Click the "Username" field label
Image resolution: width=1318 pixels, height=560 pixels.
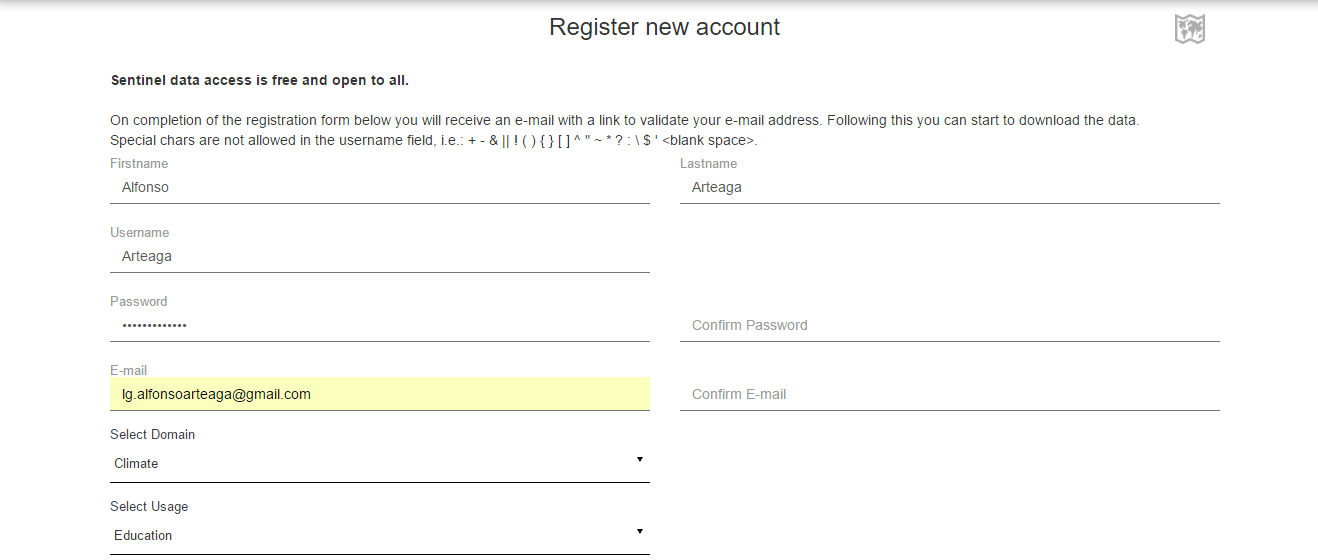pos(139,232)
